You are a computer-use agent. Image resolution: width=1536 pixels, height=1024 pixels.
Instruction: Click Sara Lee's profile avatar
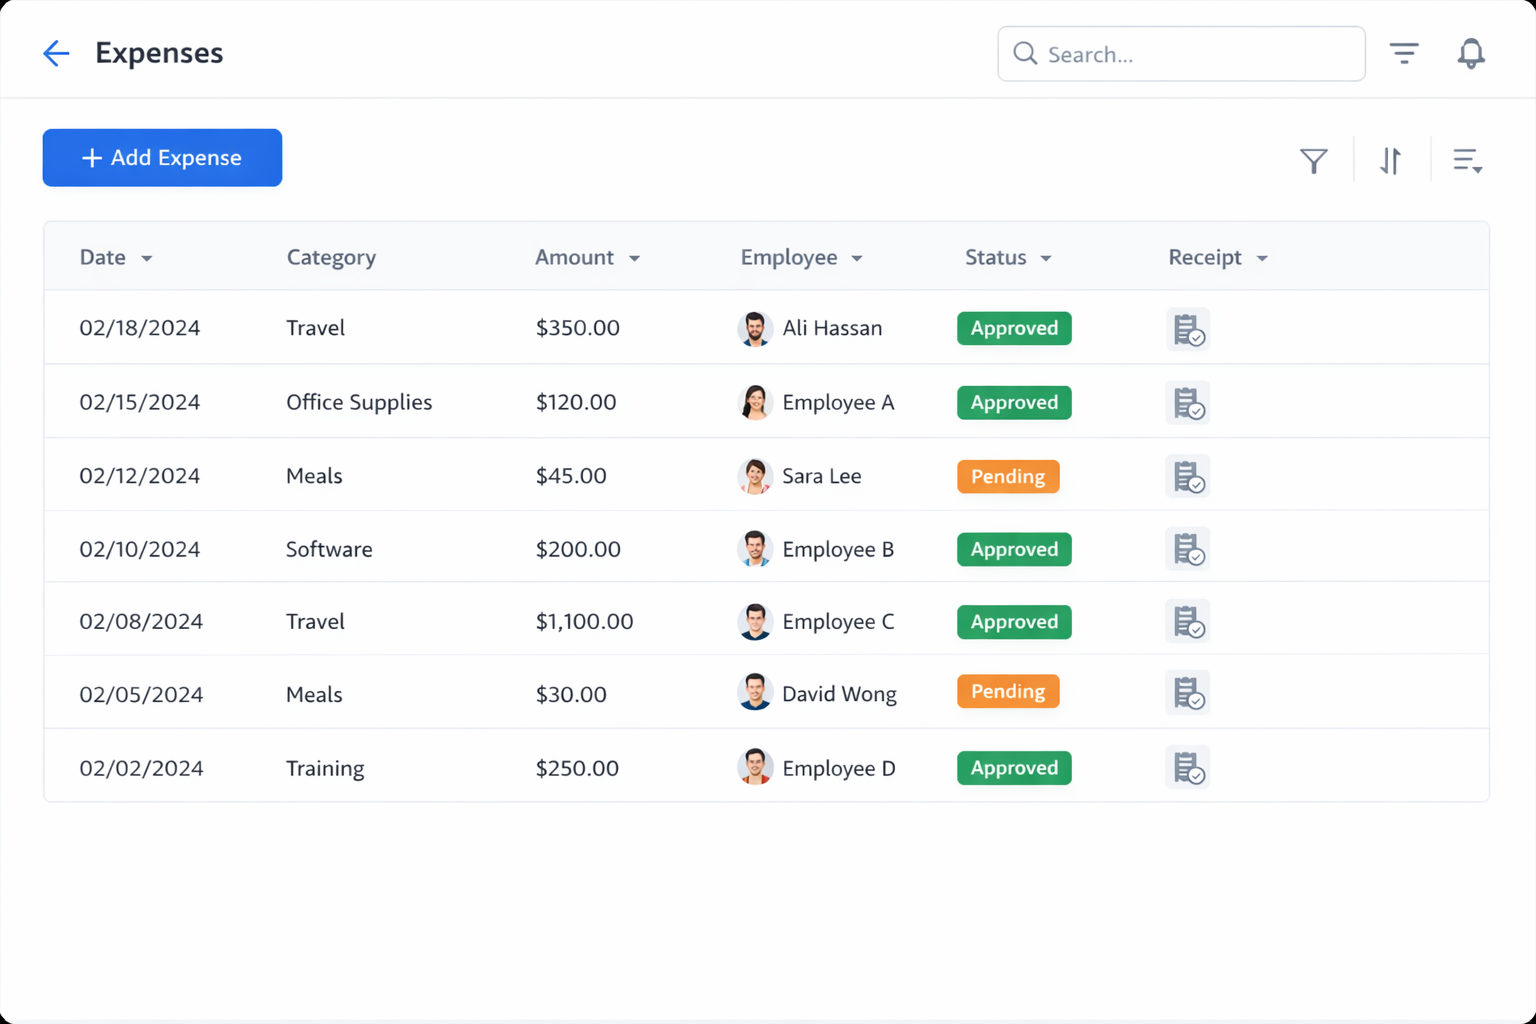755,476
